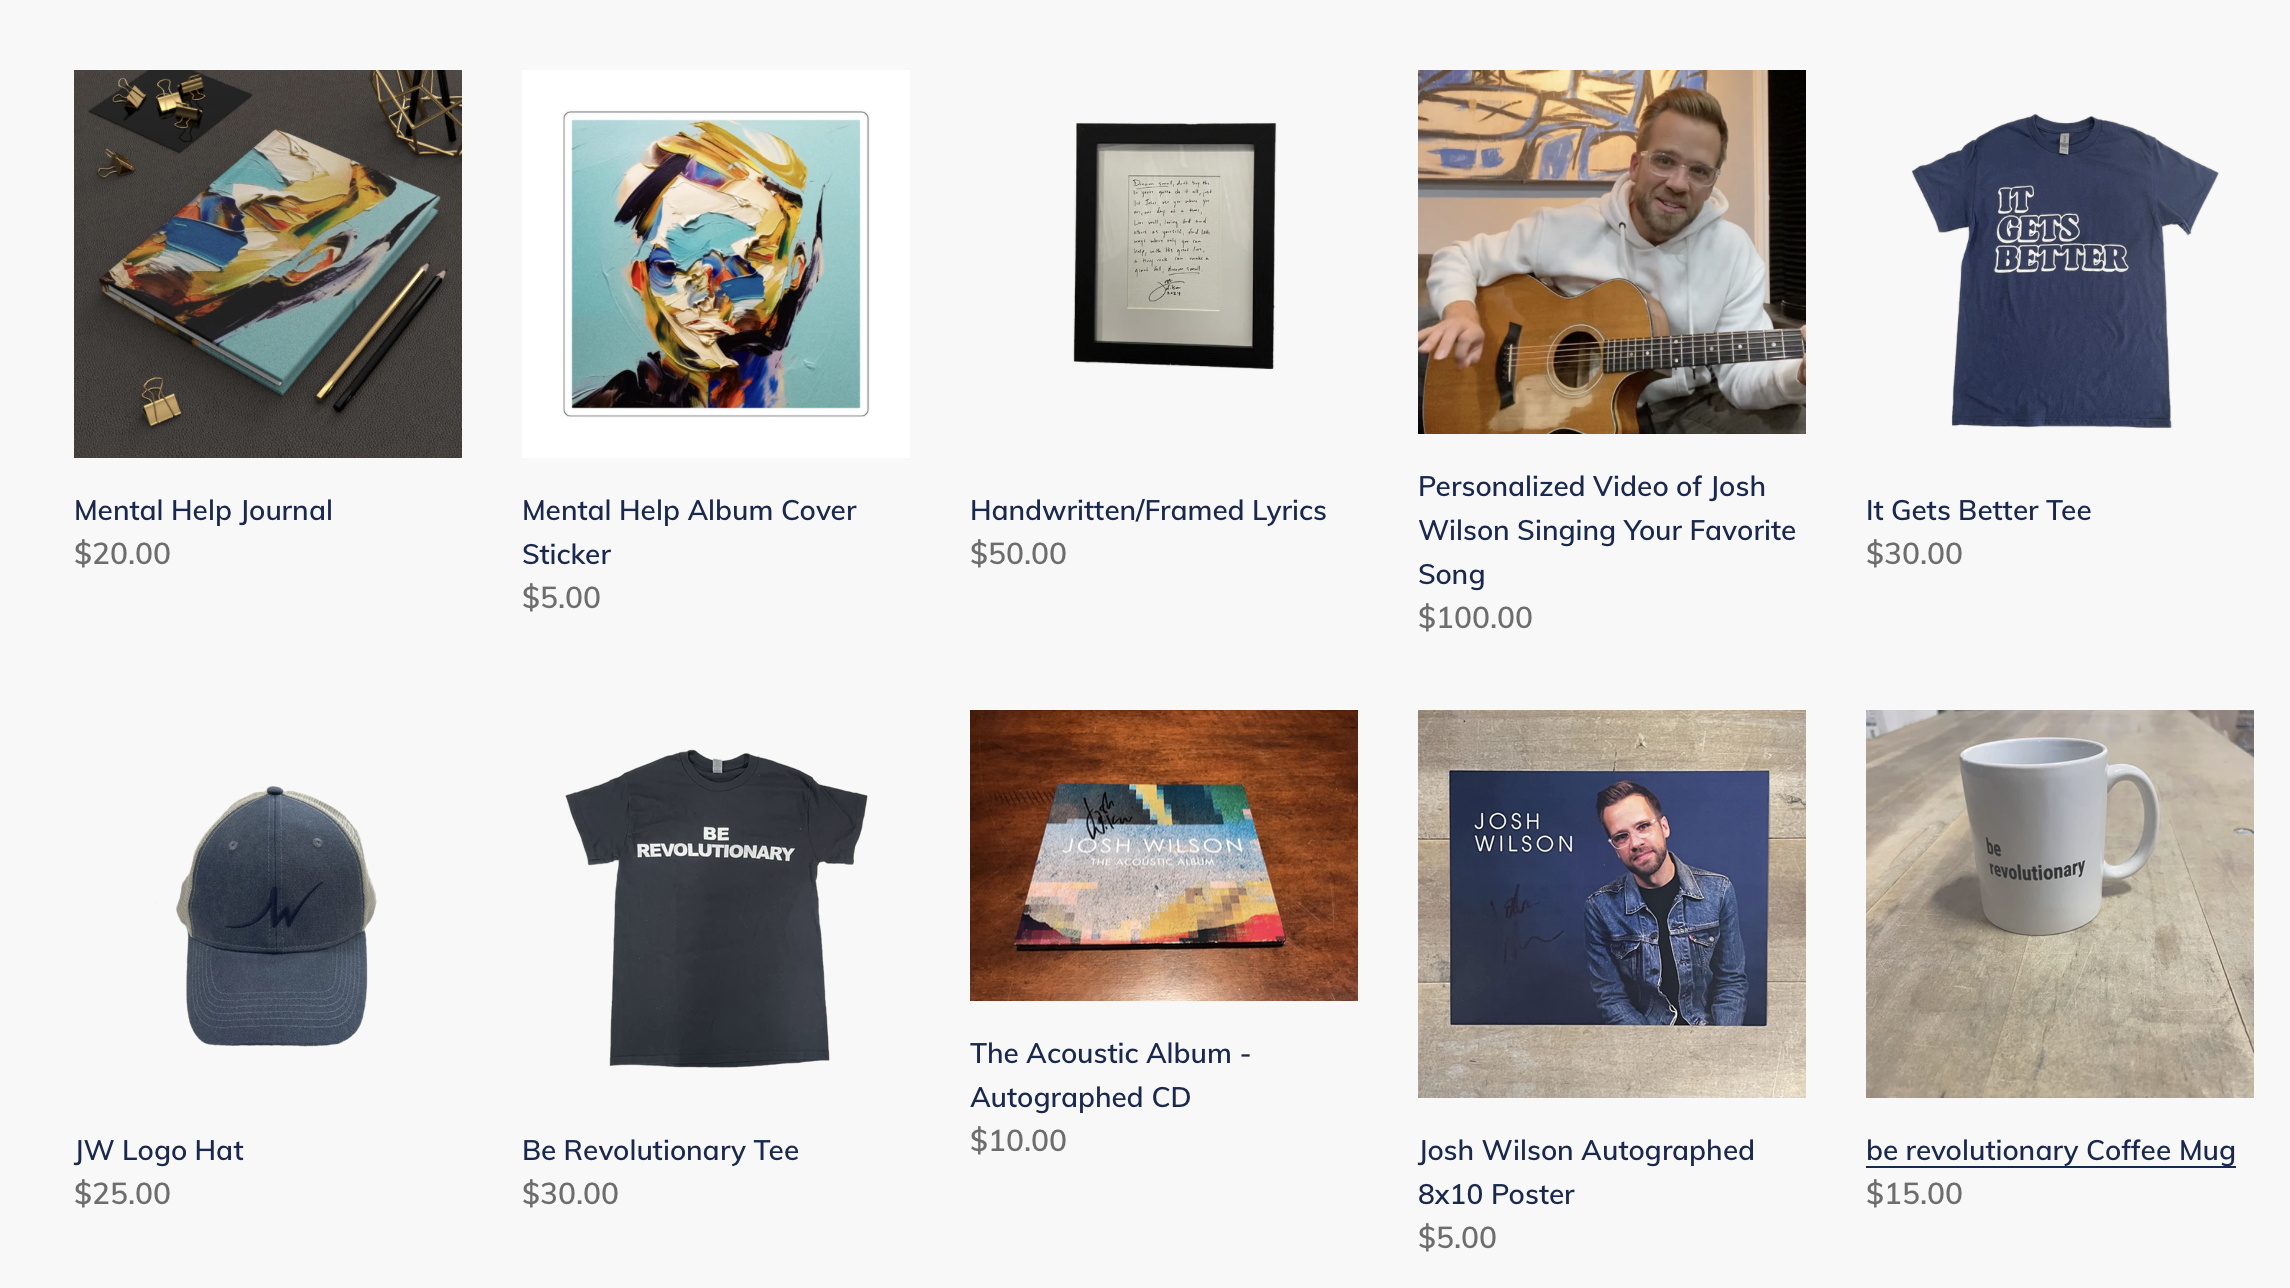2290x1288 pixels.
Task: Follow the Mental Help Album Cover Sticker link
Action: pos(689,532)
